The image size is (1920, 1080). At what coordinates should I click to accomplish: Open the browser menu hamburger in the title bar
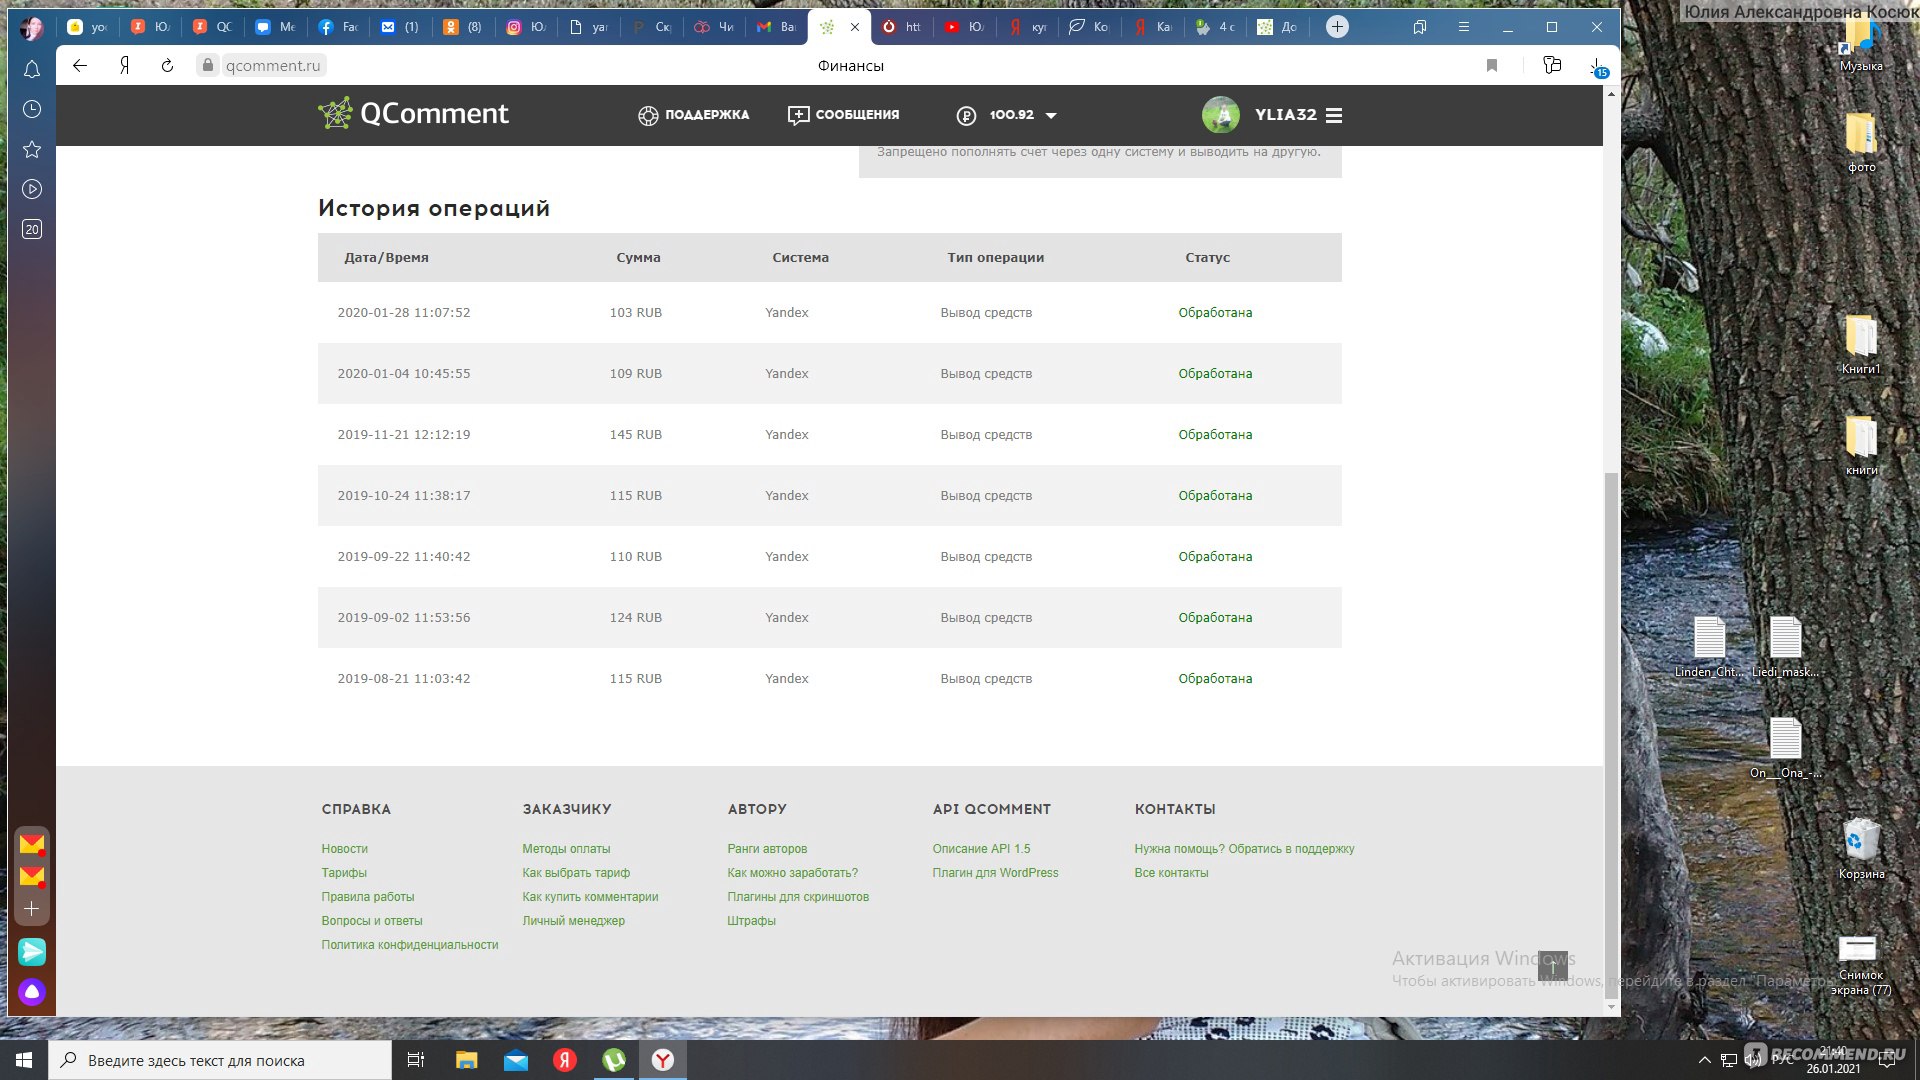(x=1463, y=27)
